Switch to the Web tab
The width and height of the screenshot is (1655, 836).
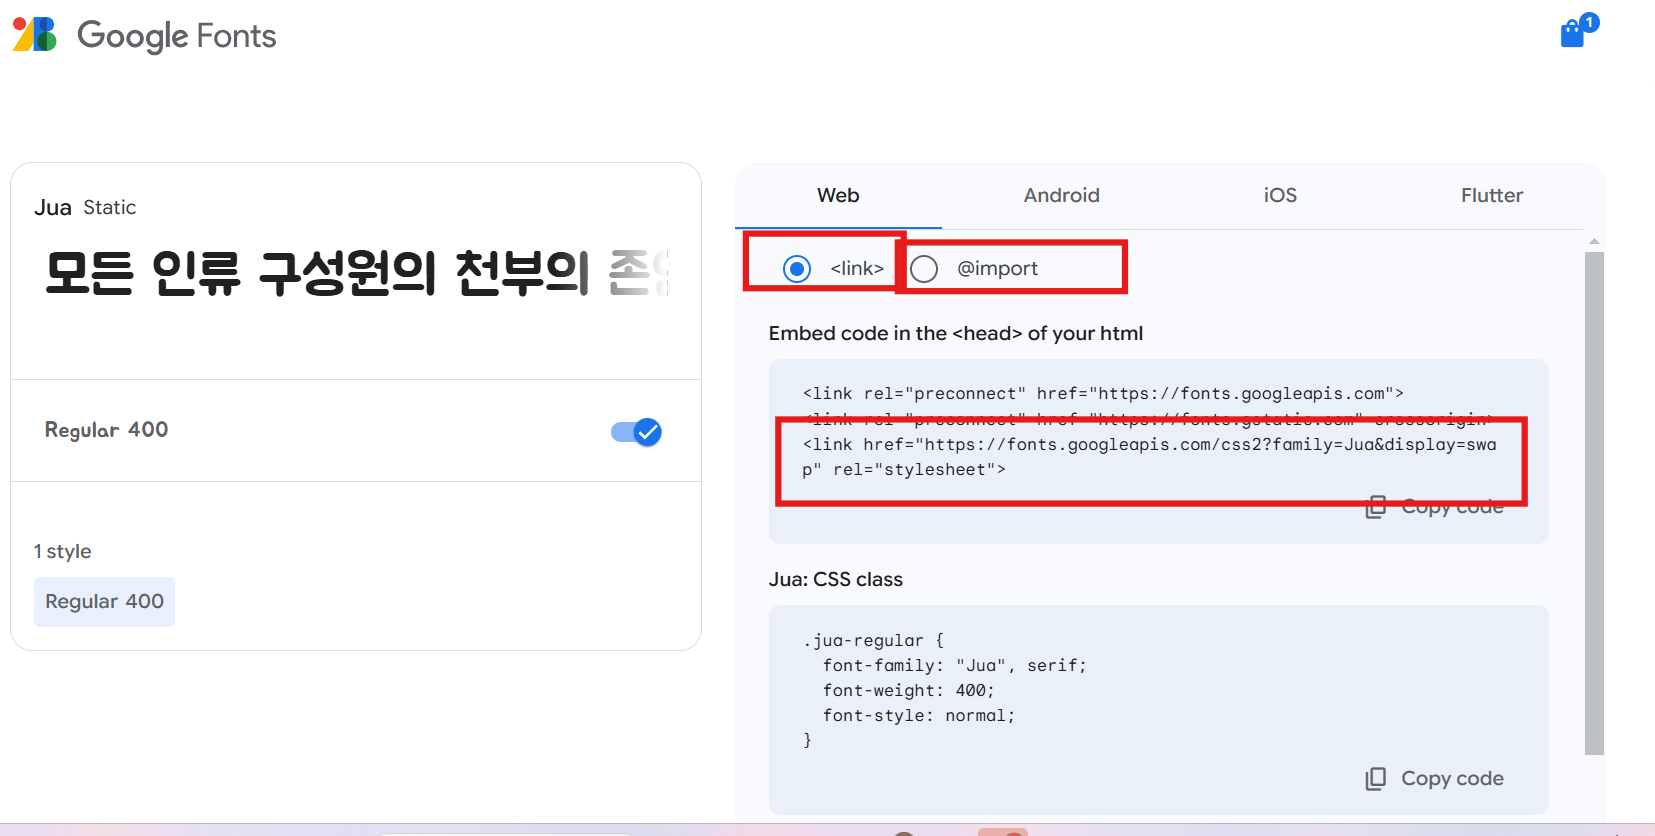click(x=838, y=195)
